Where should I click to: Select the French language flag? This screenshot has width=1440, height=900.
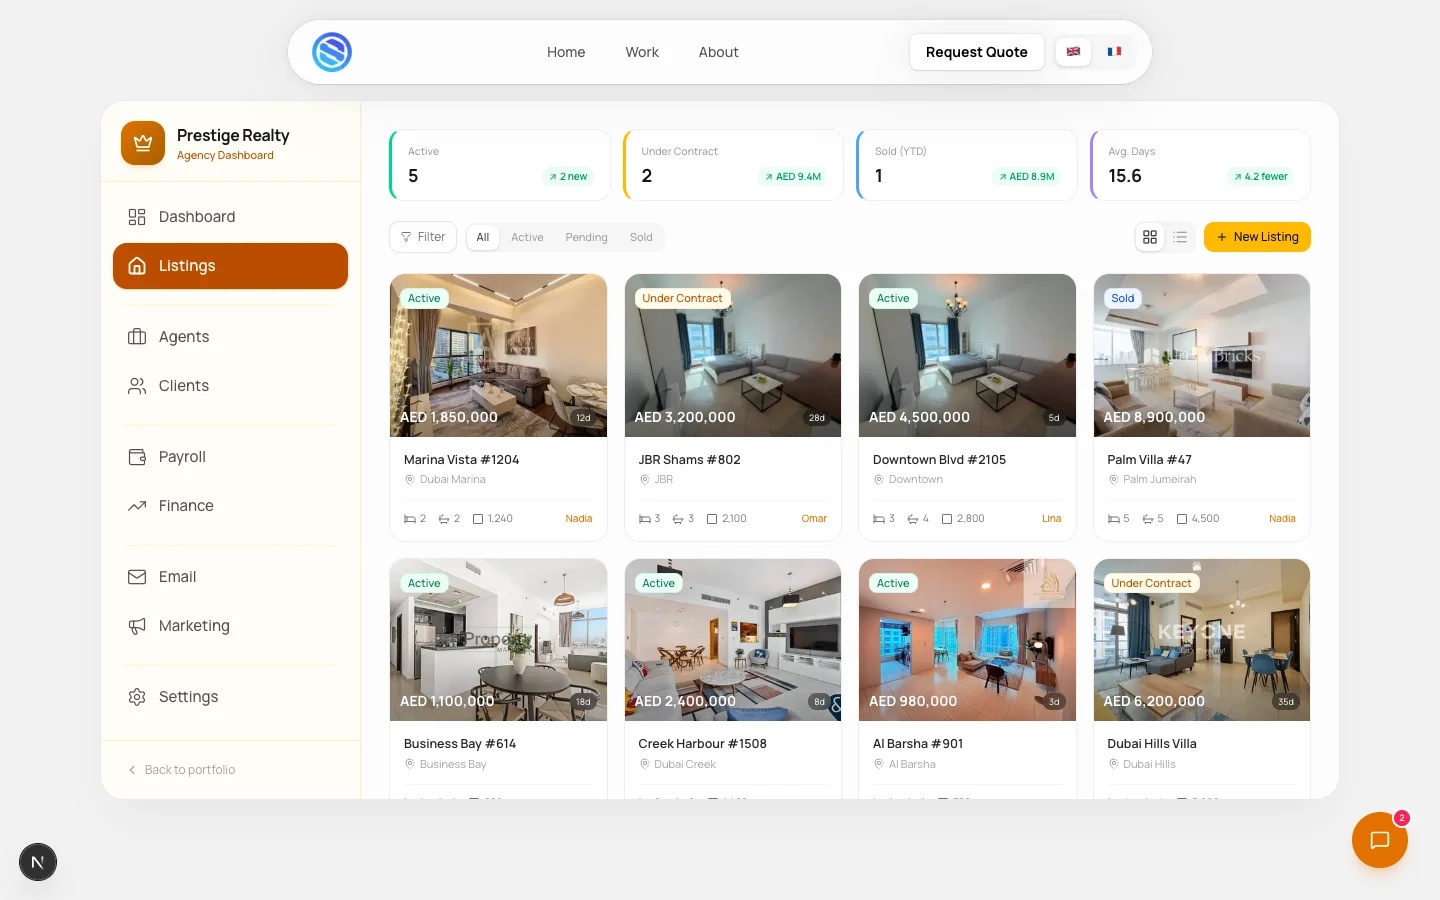click(x=1114, y=52)
